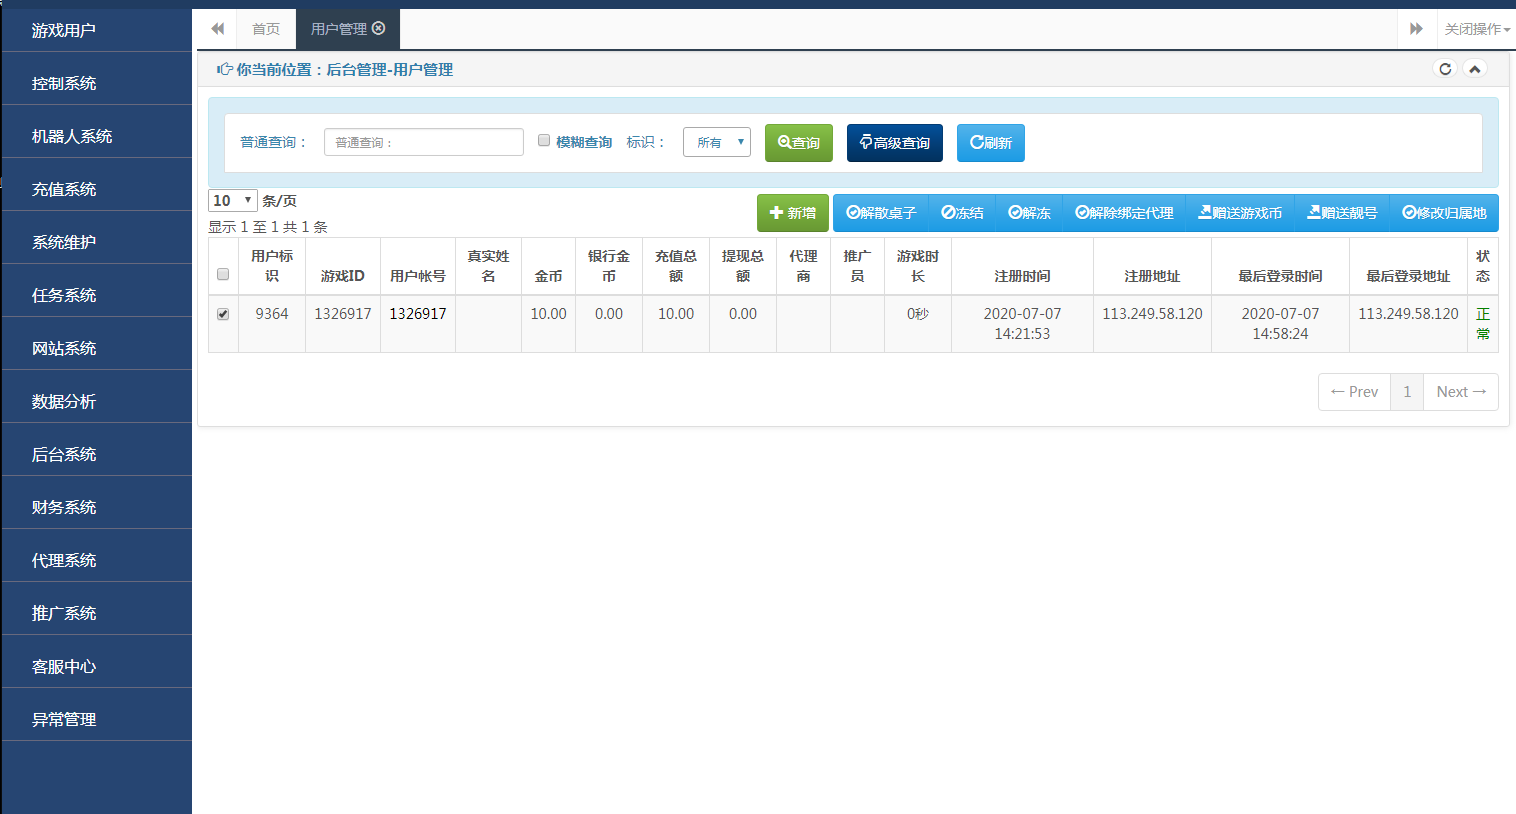Screen dimensions: 1516x814
Task: Click the scroll tabs right double-arrow icon
Action: coord(1416,29)
